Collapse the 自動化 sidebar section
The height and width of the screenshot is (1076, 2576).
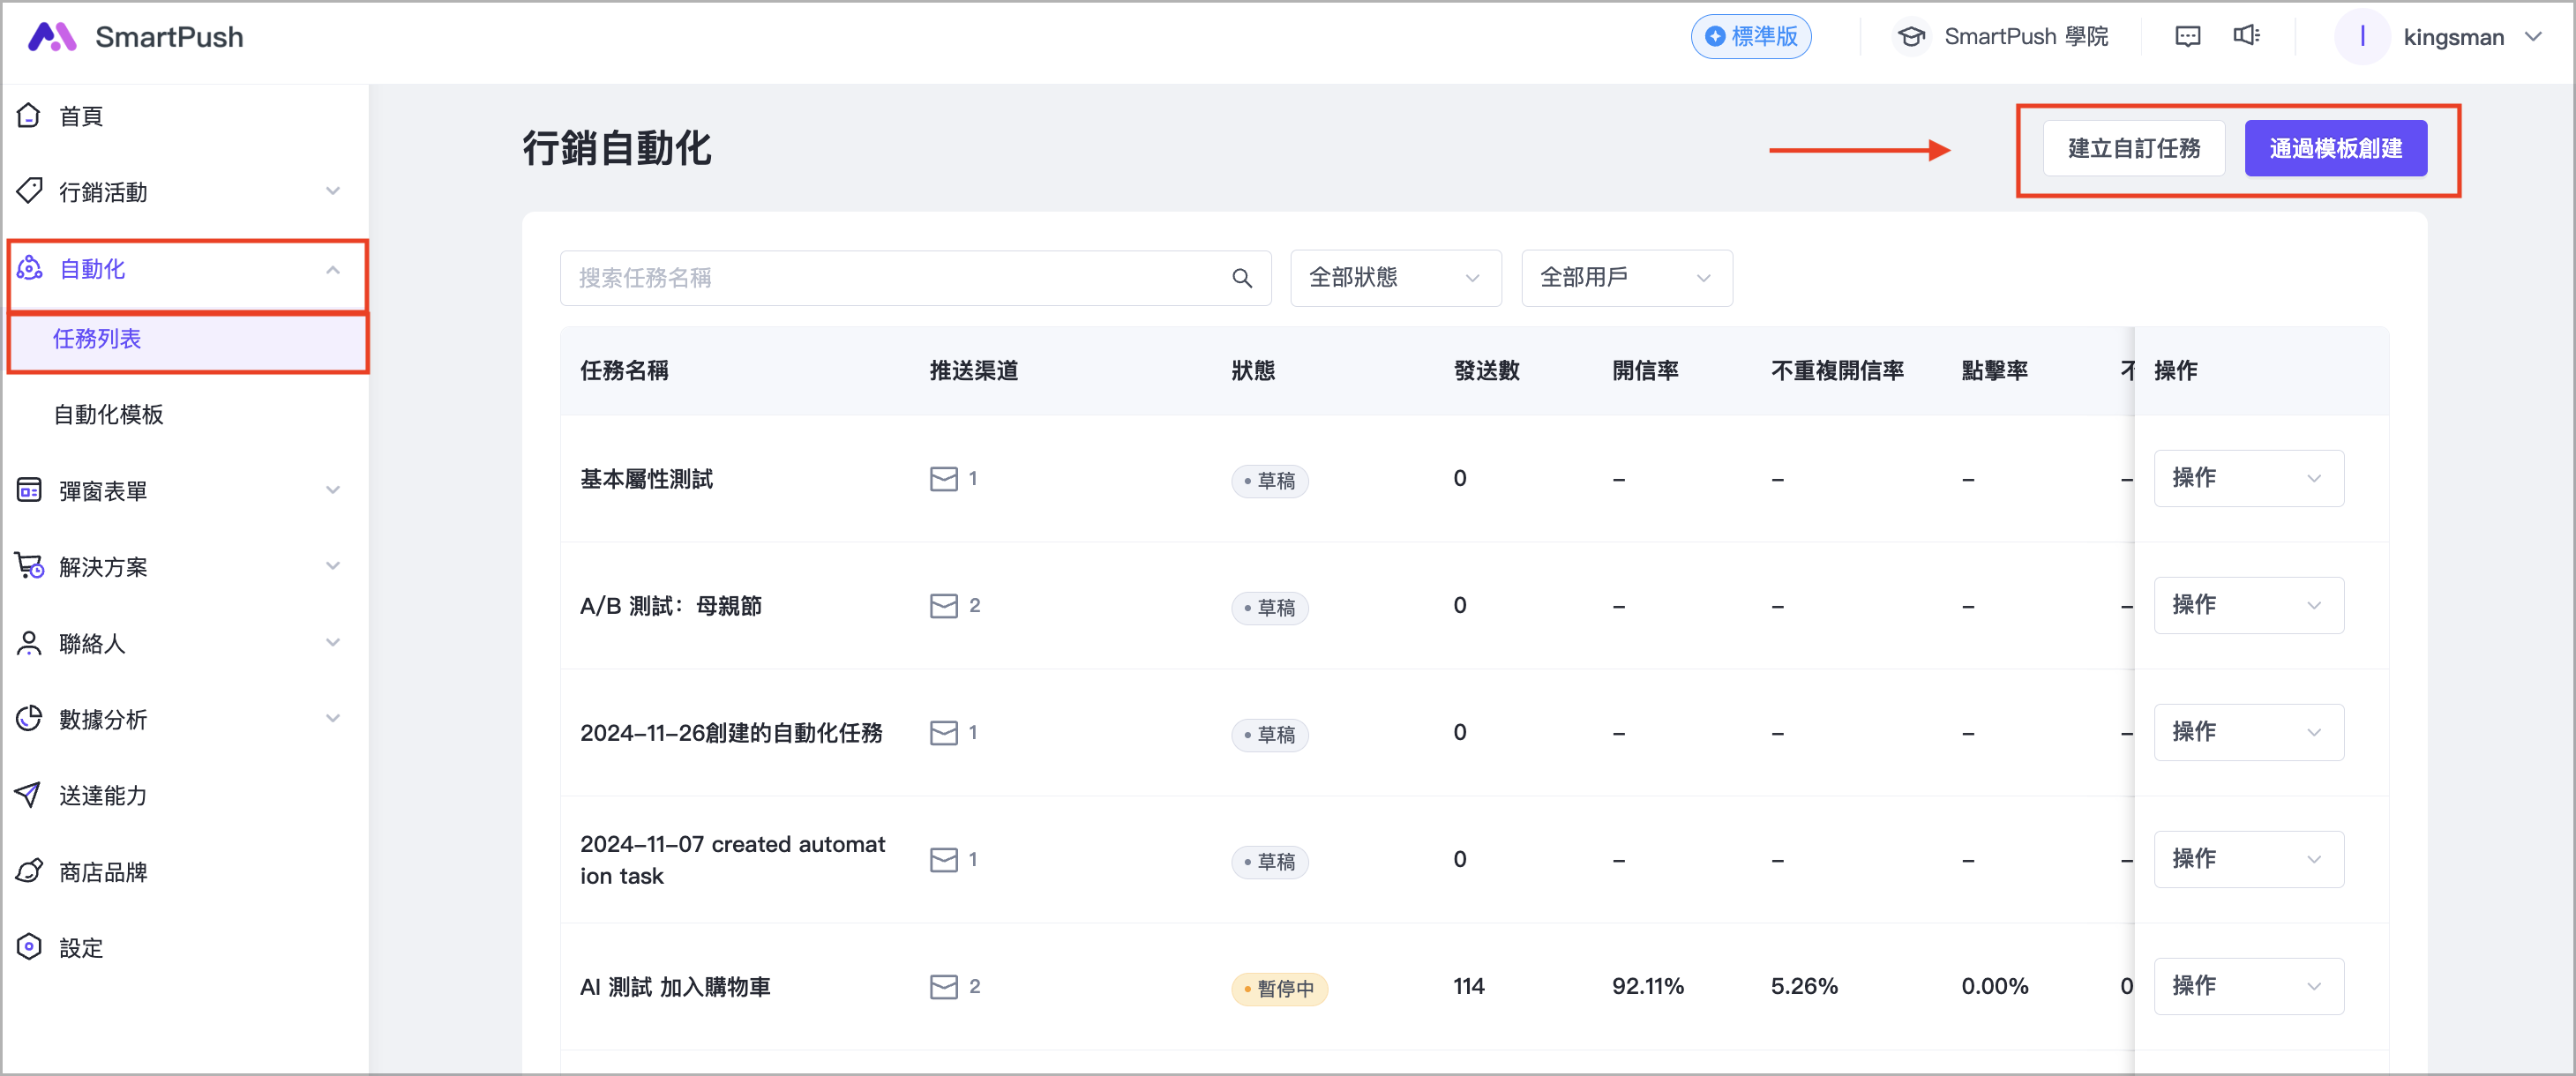tap(332, 269)
